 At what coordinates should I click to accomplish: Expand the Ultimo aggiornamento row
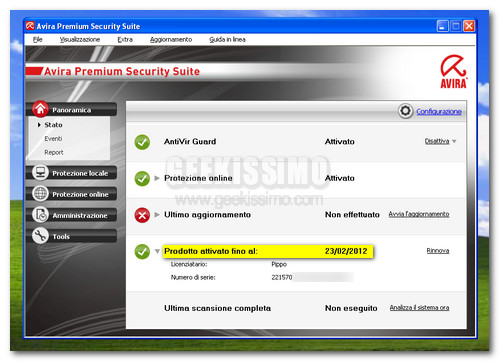coord(157,214)
